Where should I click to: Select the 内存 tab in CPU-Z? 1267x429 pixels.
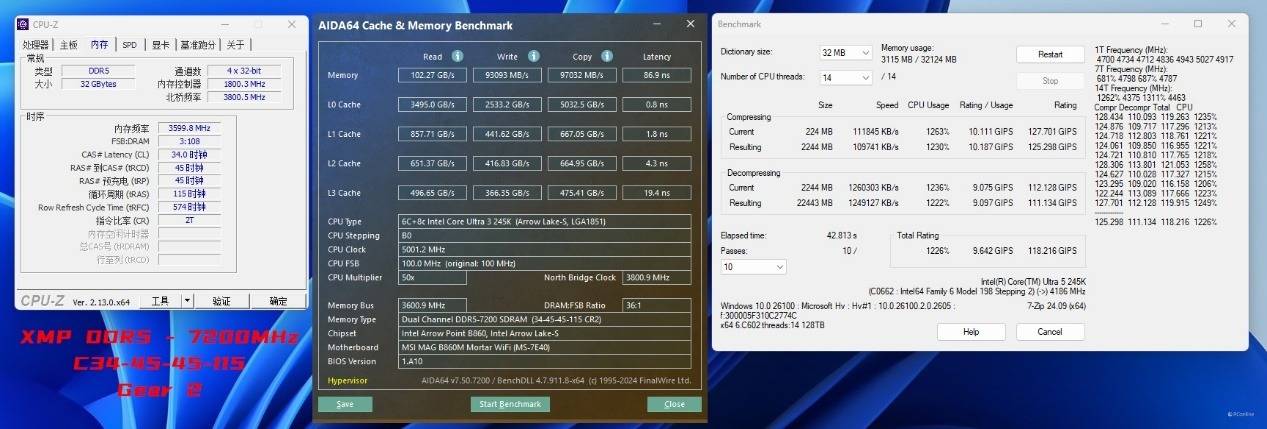click(x=100, y=44)
